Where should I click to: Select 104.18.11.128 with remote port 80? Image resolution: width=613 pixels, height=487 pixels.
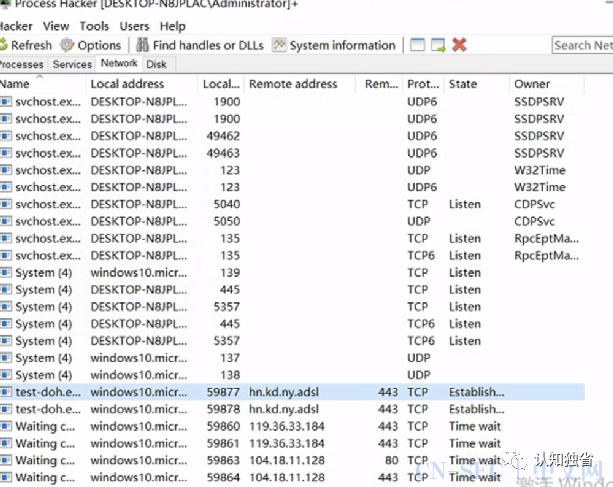[x=287, y=460]
